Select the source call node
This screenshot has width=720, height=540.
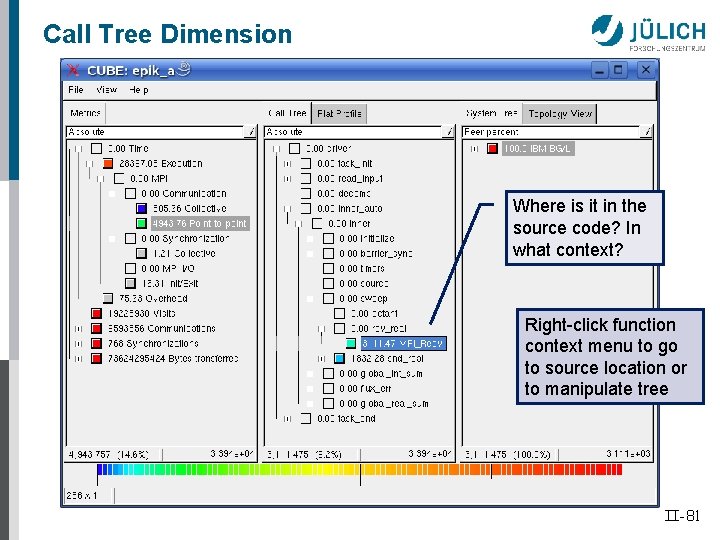pyautogui.click(x=364, y=283)
